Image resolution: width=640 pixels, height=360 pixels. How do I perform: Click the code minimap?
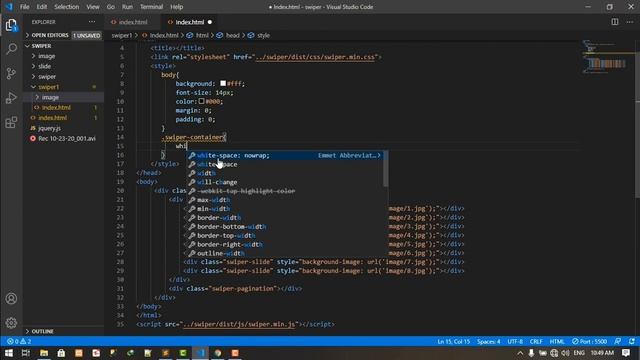click(x=607, y=57)
